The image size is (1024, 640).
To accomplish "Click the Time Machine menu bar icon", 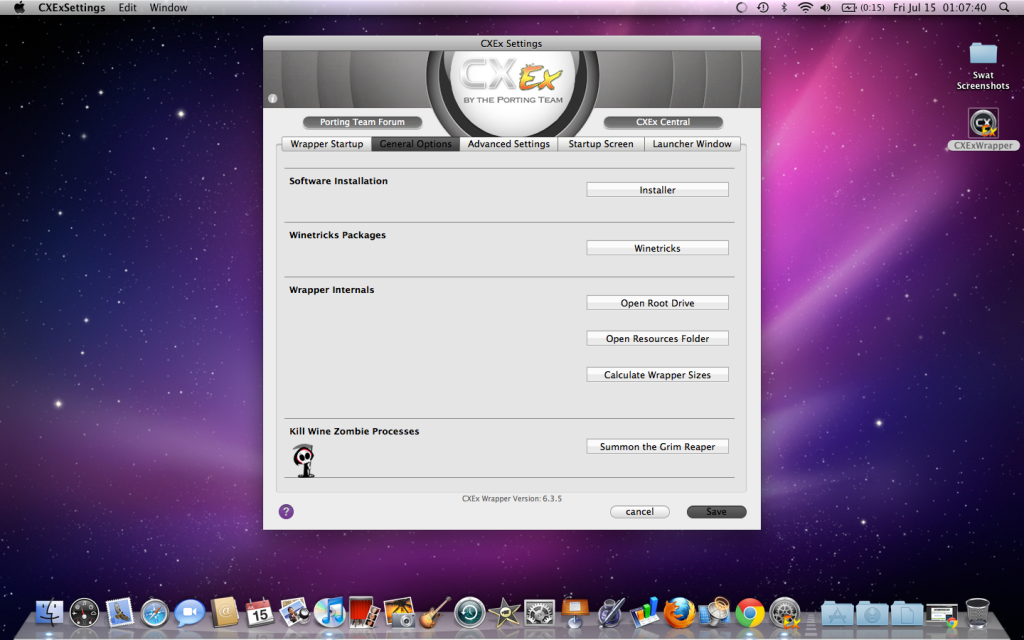I will coord(763,8).
